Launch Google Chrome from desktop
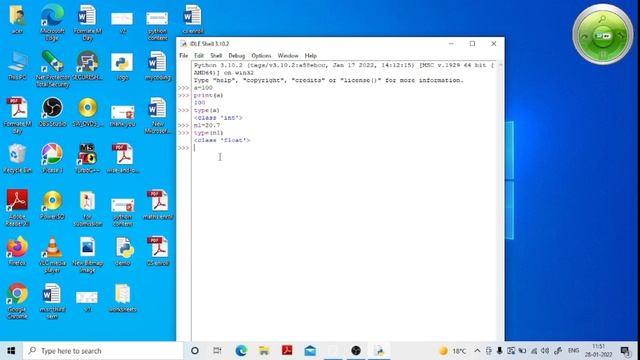Screen dimensions: 640x360 point(17,301)
